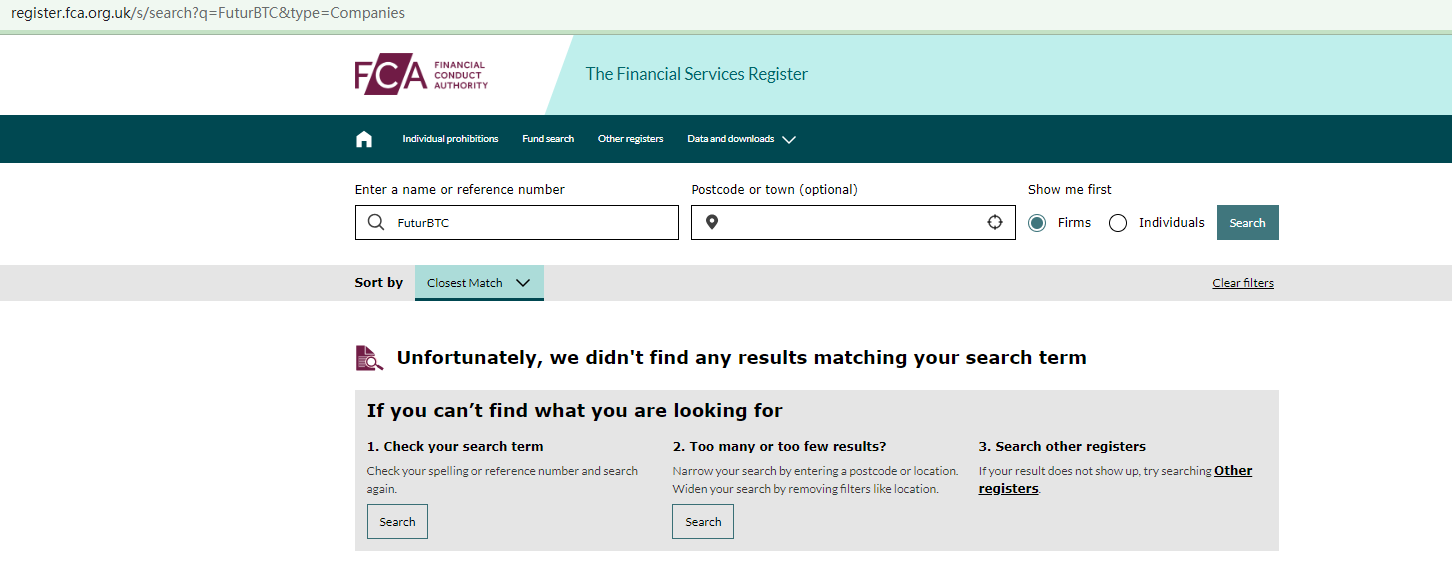Go to Fund search
This screenshot has height=586, width=1452.
pyautogui.click(x=548, y=139)
